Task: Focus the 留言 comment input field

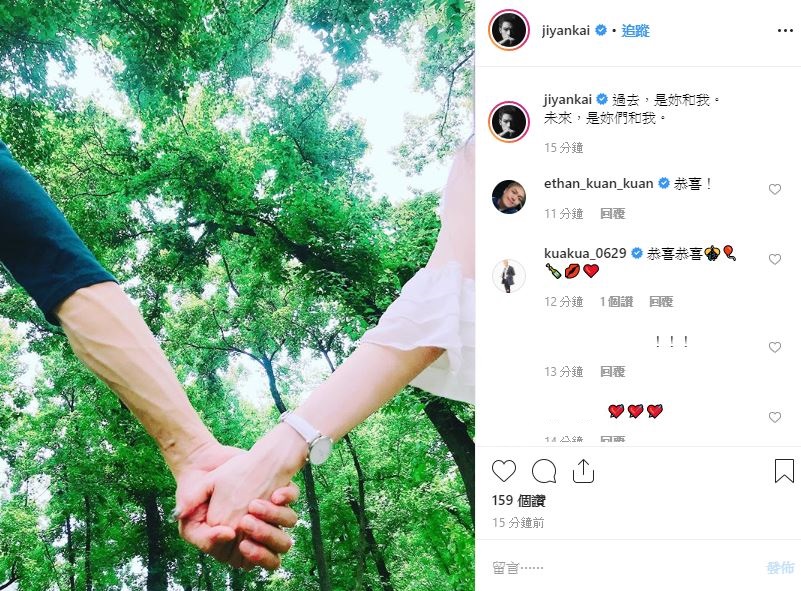Action: [623, 568]
